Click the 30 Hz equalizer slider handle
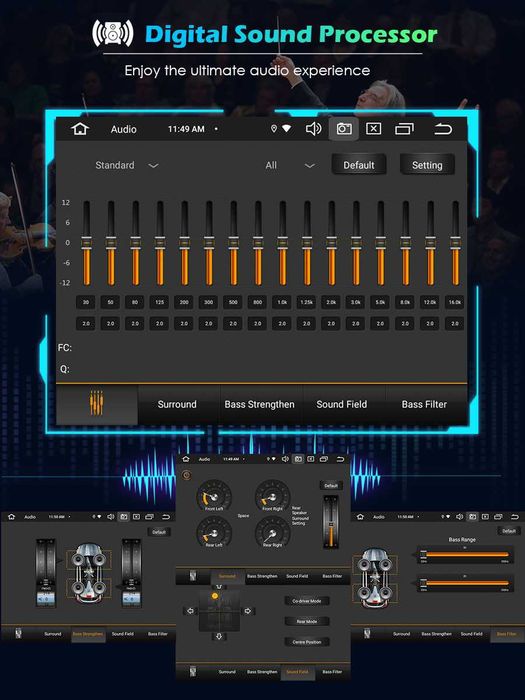The width and height of the screenshot is (525, 700). tap(86, 243)
